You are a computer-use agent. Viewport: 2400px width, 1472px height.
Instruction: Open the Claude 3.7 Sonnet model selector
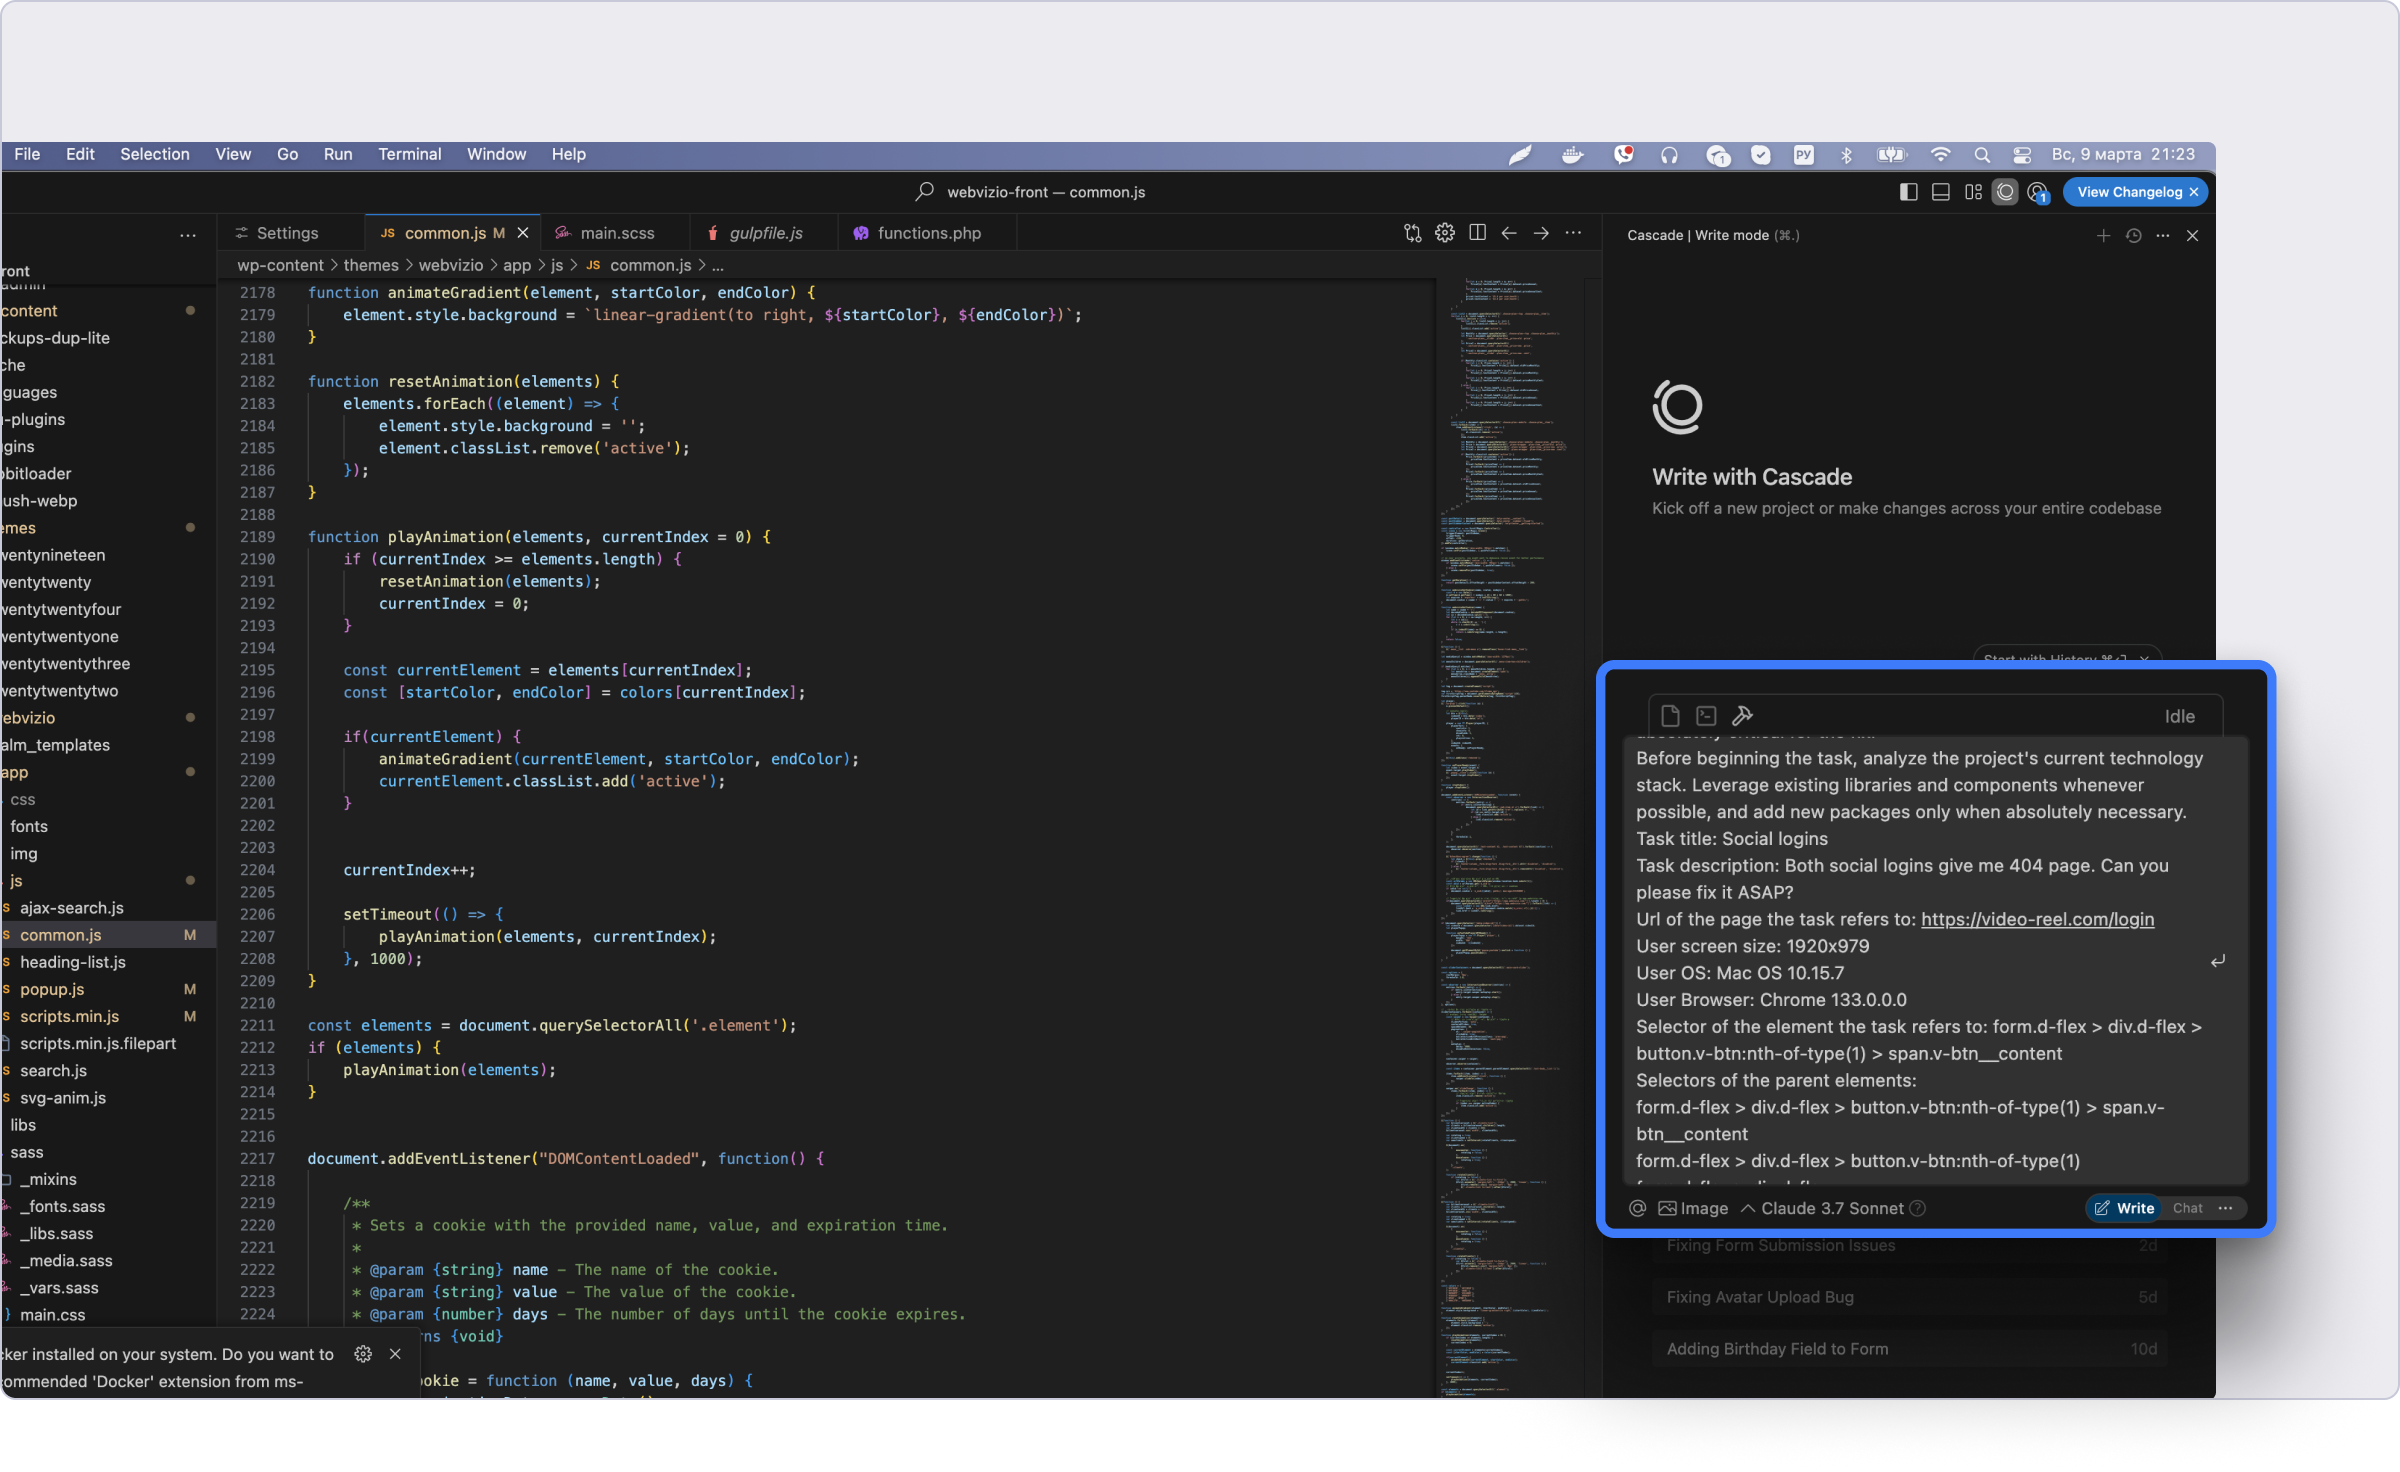[1831, 1208]
